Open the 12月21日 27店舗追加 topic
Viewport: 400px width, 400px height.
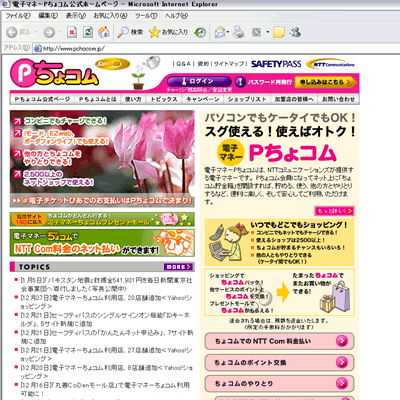[x=106, y=354]
